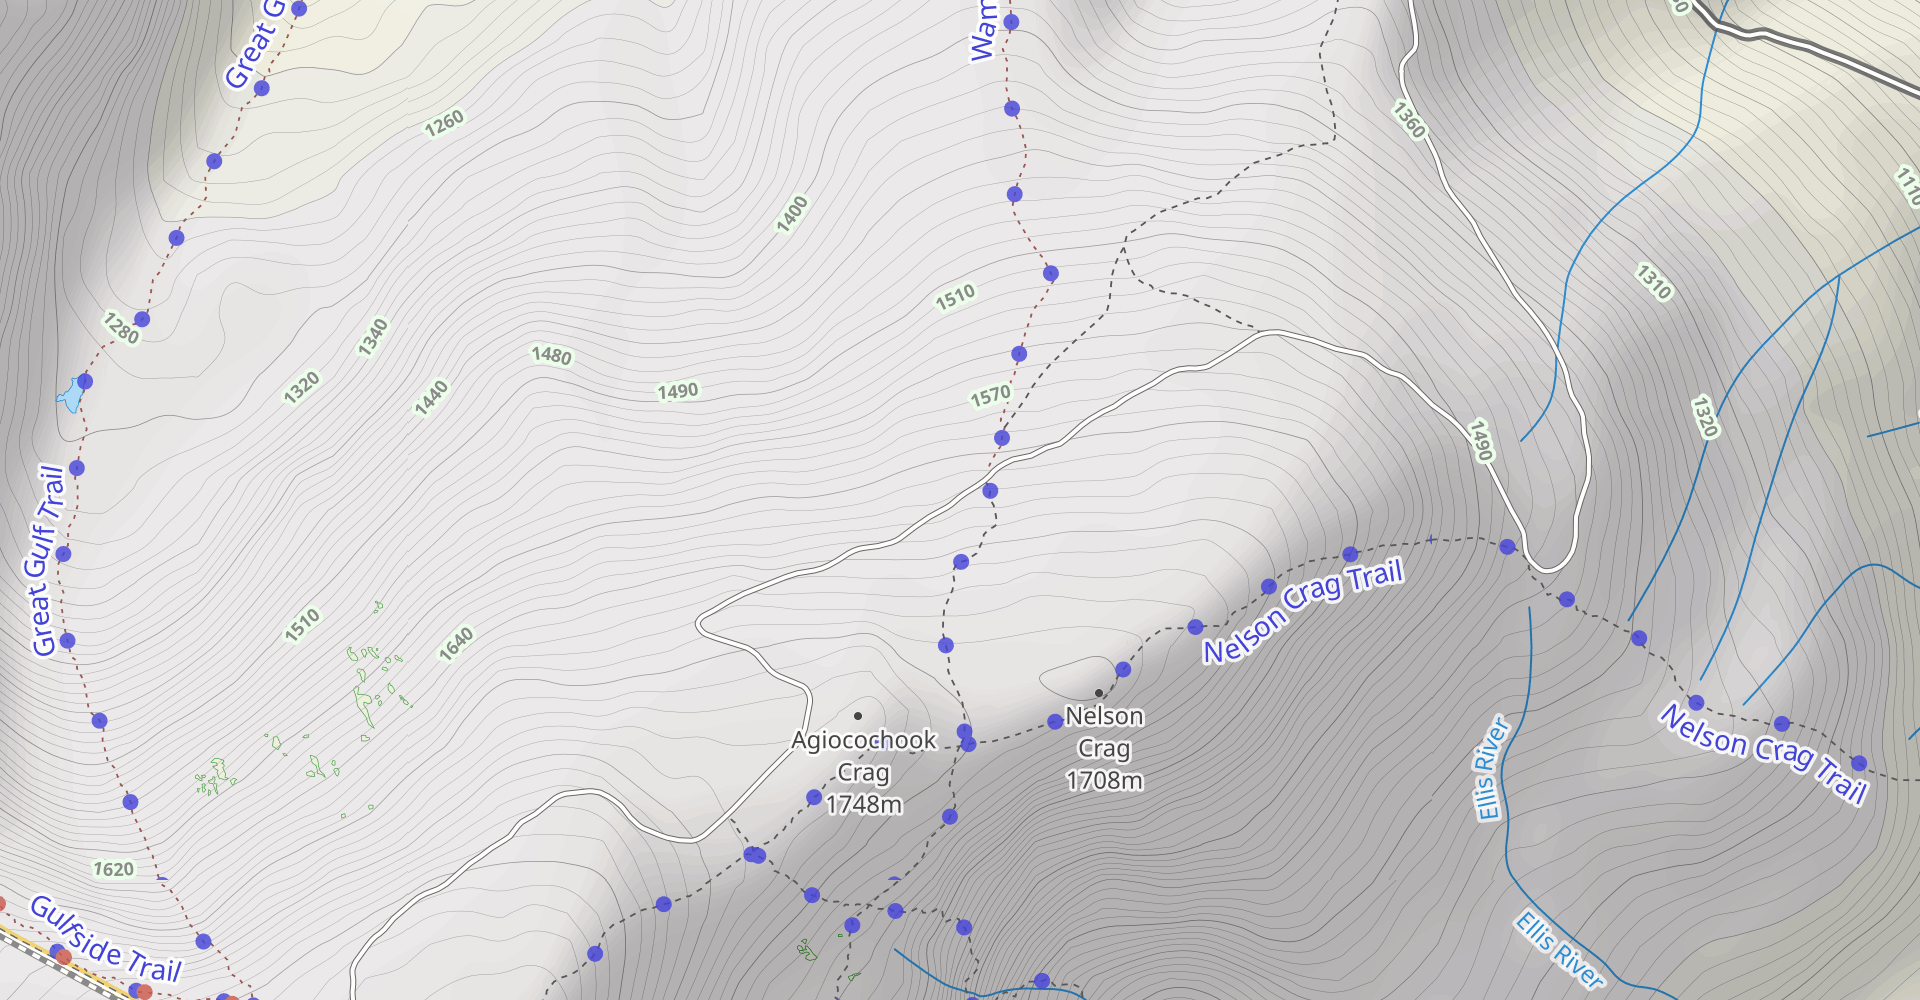Select the Nelson Crag 1708m peak label
The width and height of the screenshot is (1920, 1000).
(x=1104, y=747)
